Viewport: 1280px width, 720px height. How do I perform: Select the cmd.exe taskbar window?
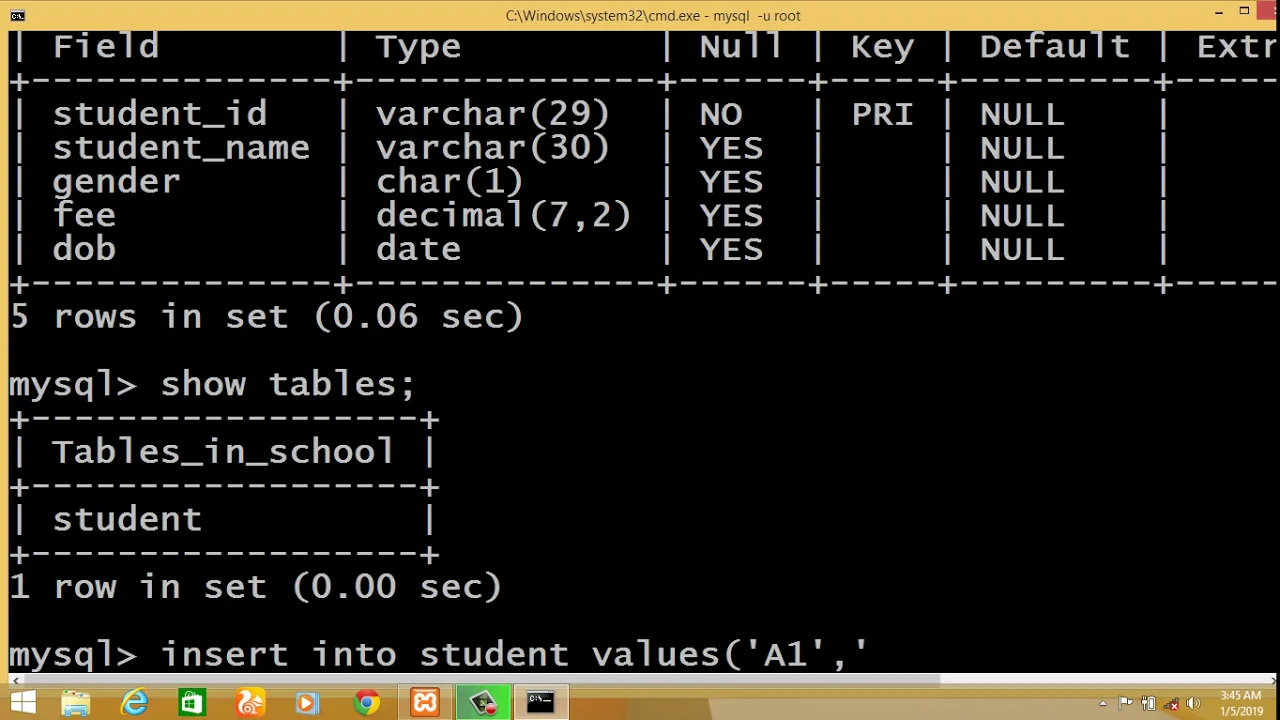pyautogui.click(x=541, y=703)
